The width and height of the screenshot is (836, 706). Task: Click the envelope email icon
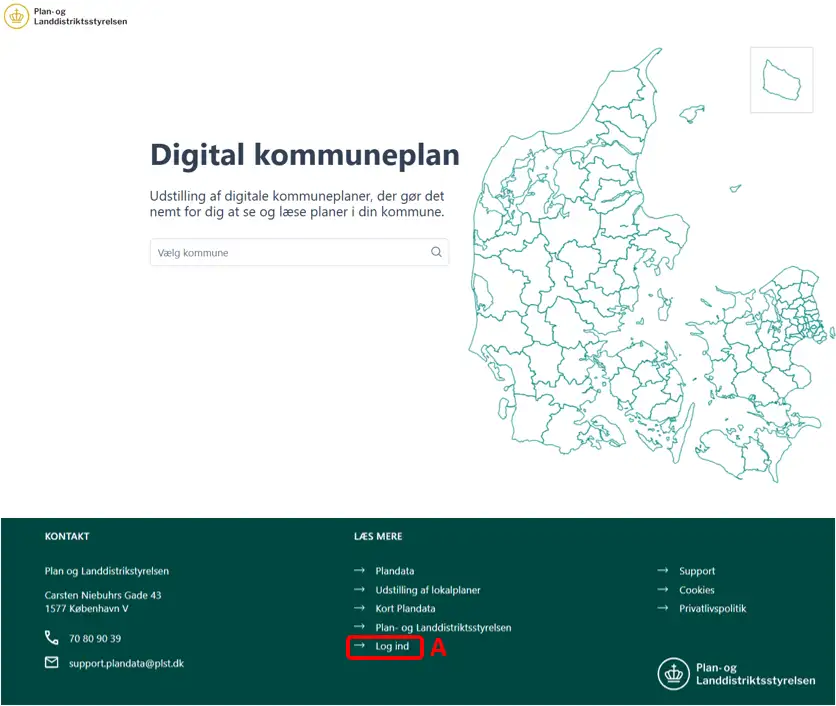[52, 663]
